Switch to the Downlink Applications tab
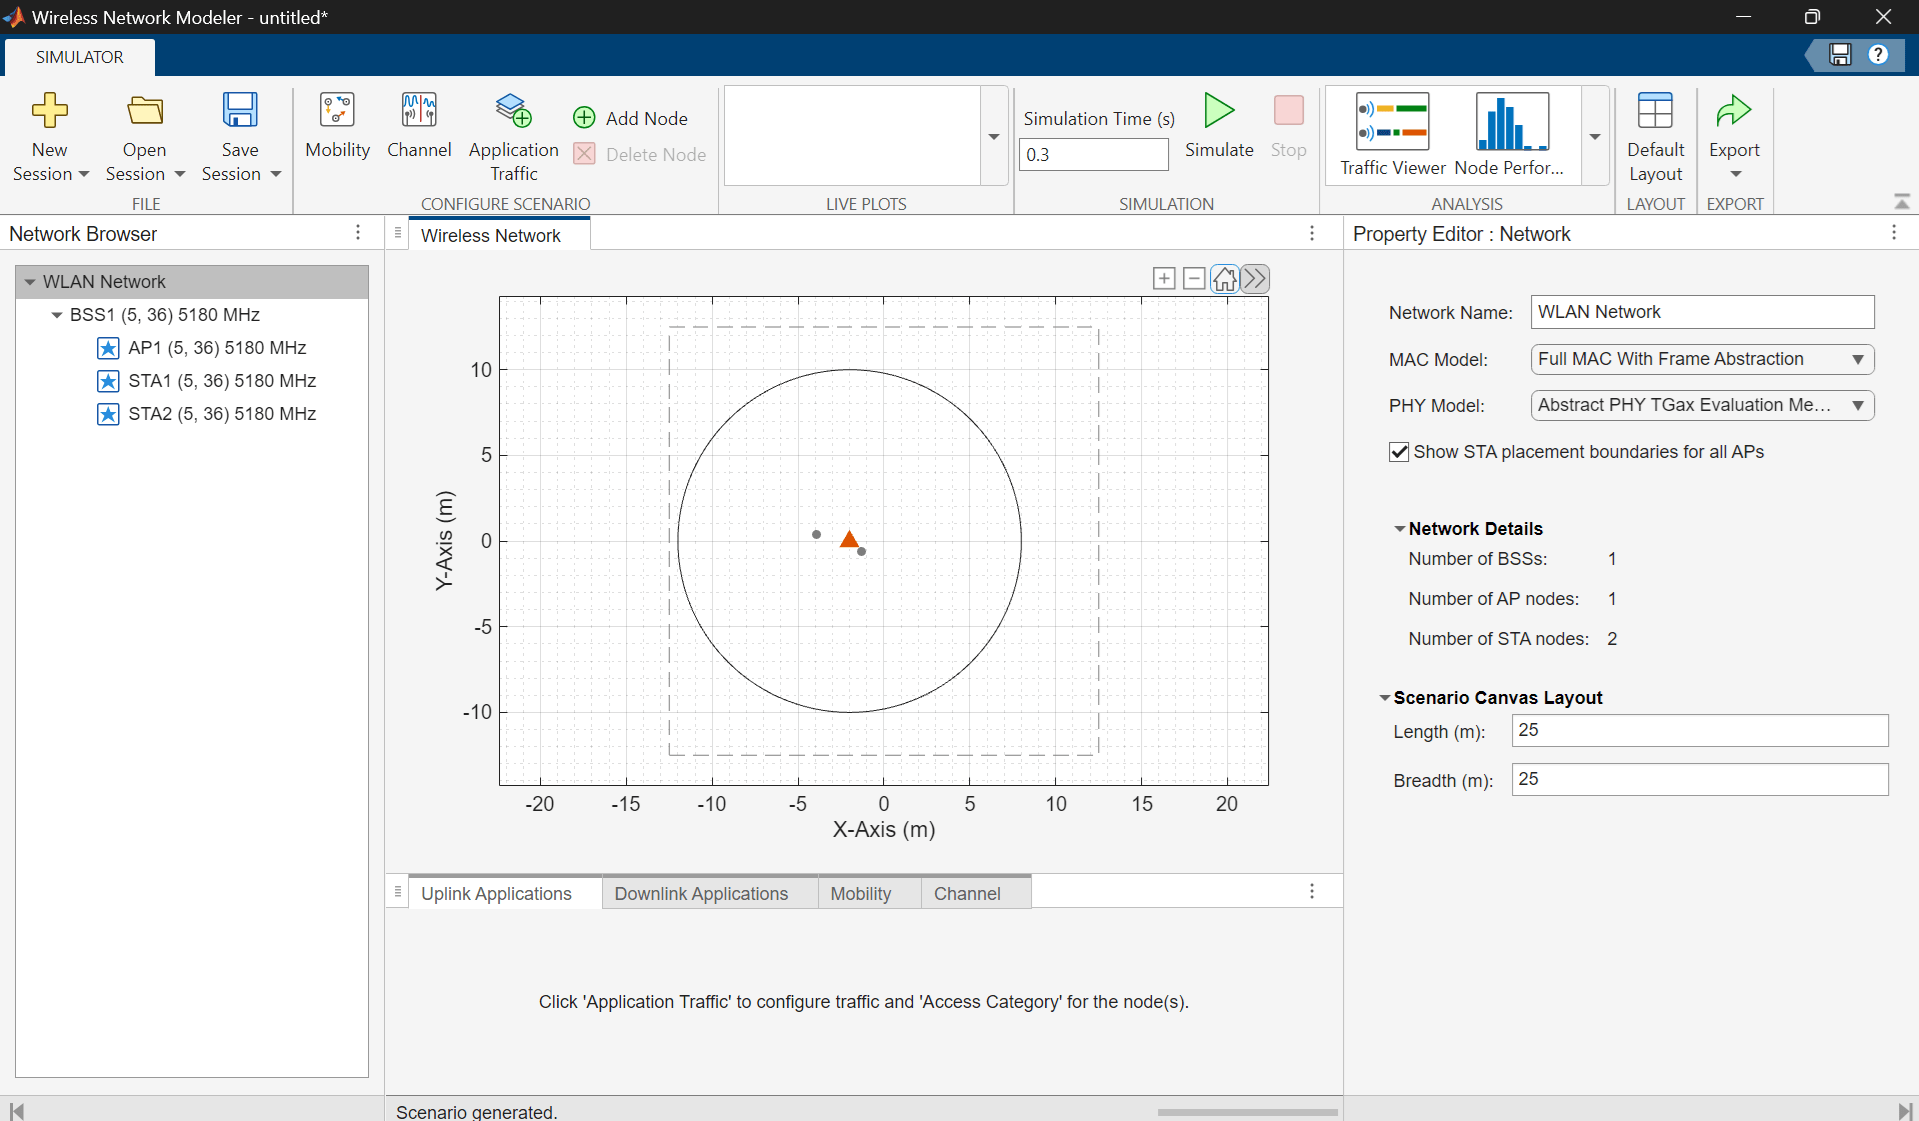This screenshot has width=1919, height=1121. coord(701,893)
